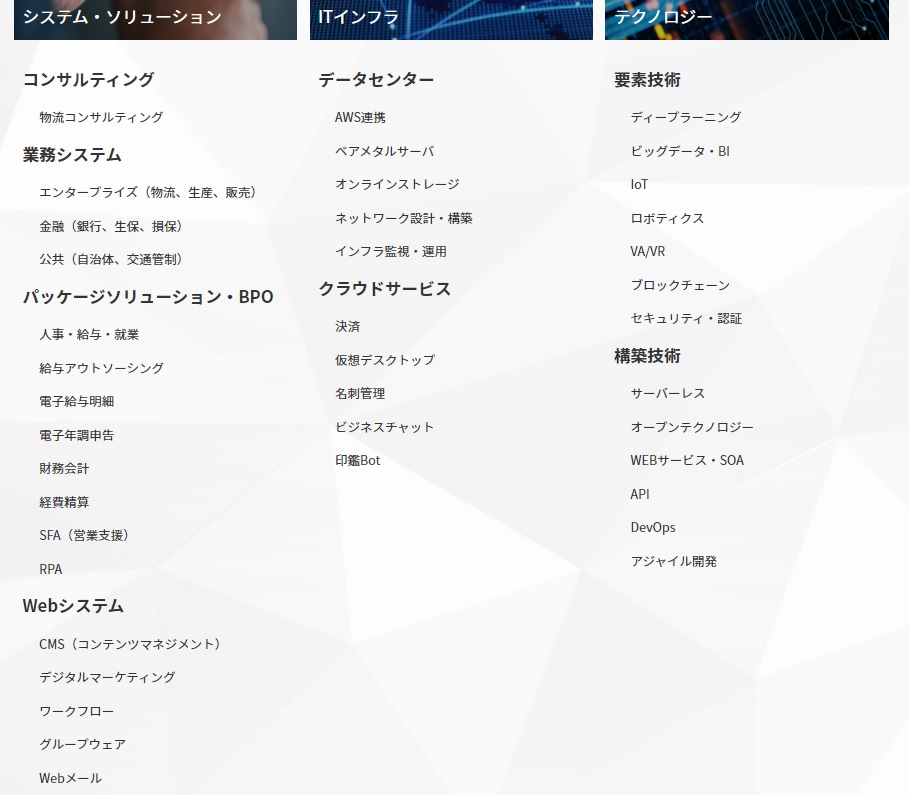This screenshot has width=909, height=795.
Task: Open 金融(銀行、生保、損保) link
Action: (x=111, y=226)
